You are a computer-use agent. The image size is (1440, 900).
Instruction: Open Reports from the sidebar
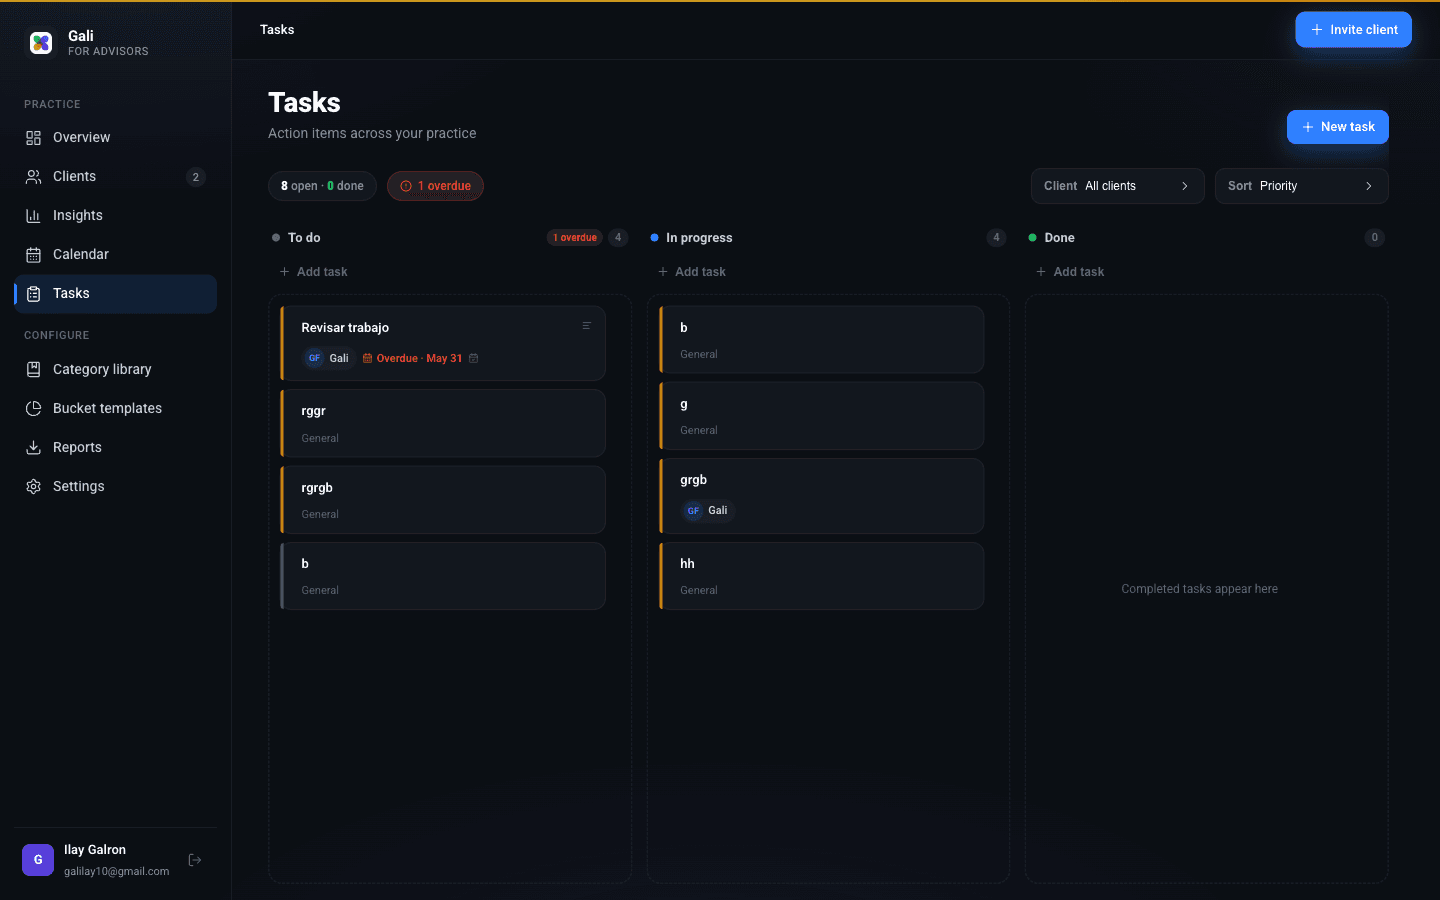click(115, 448)
